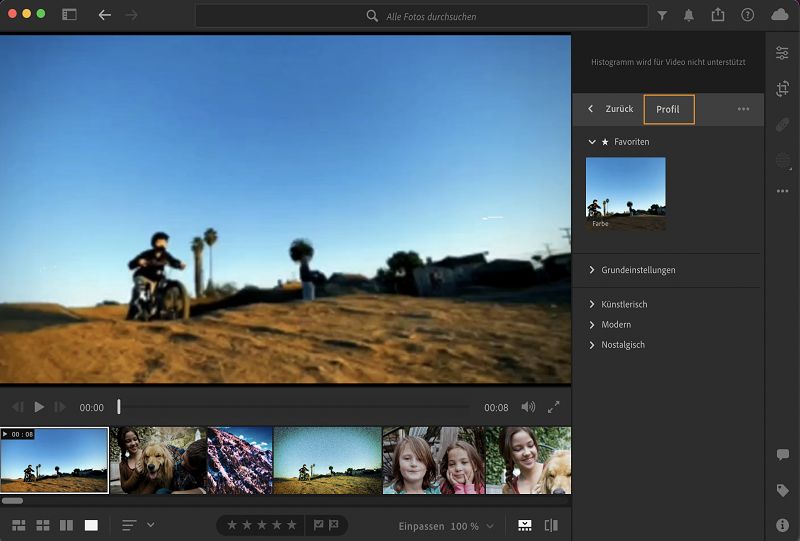The image size is (800, 541).
Task: Select last thumbnail, girl hugging dog
Action: pos(529,460)
